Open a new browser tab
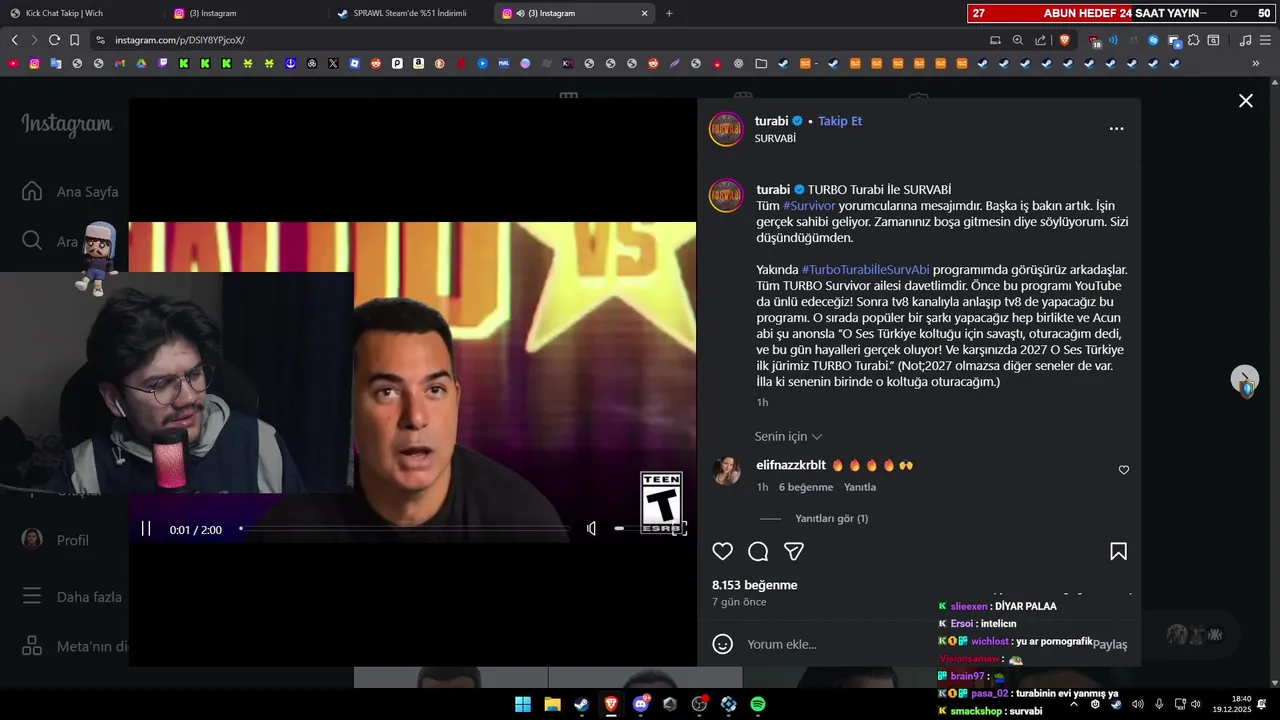This screenshot has width=1280, height=720. 669,13
